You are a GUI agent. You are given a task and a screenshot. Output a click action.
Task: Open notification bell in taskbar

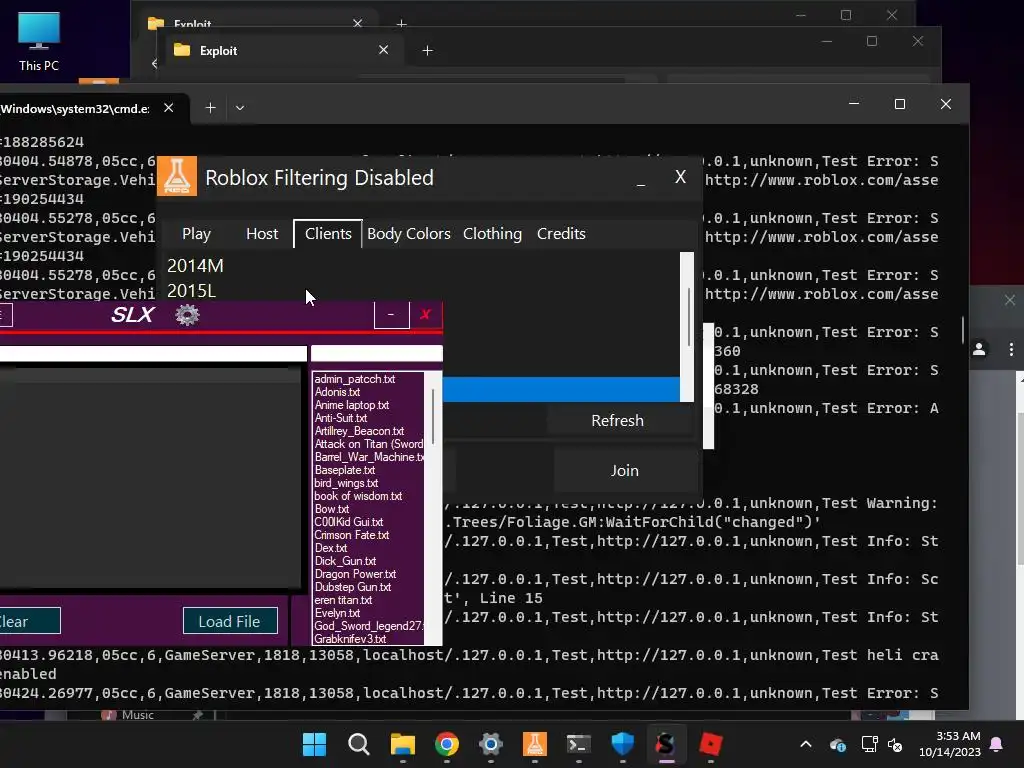coord(997,744)
